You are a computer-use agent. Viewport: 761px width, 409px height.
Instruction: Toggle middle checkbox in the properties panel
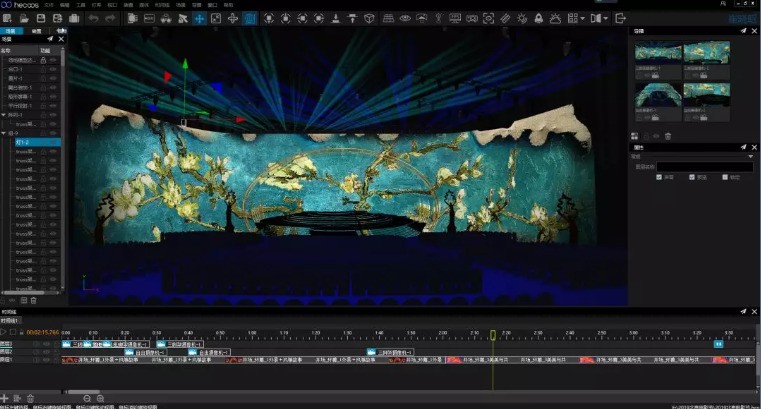click(692, 177)
